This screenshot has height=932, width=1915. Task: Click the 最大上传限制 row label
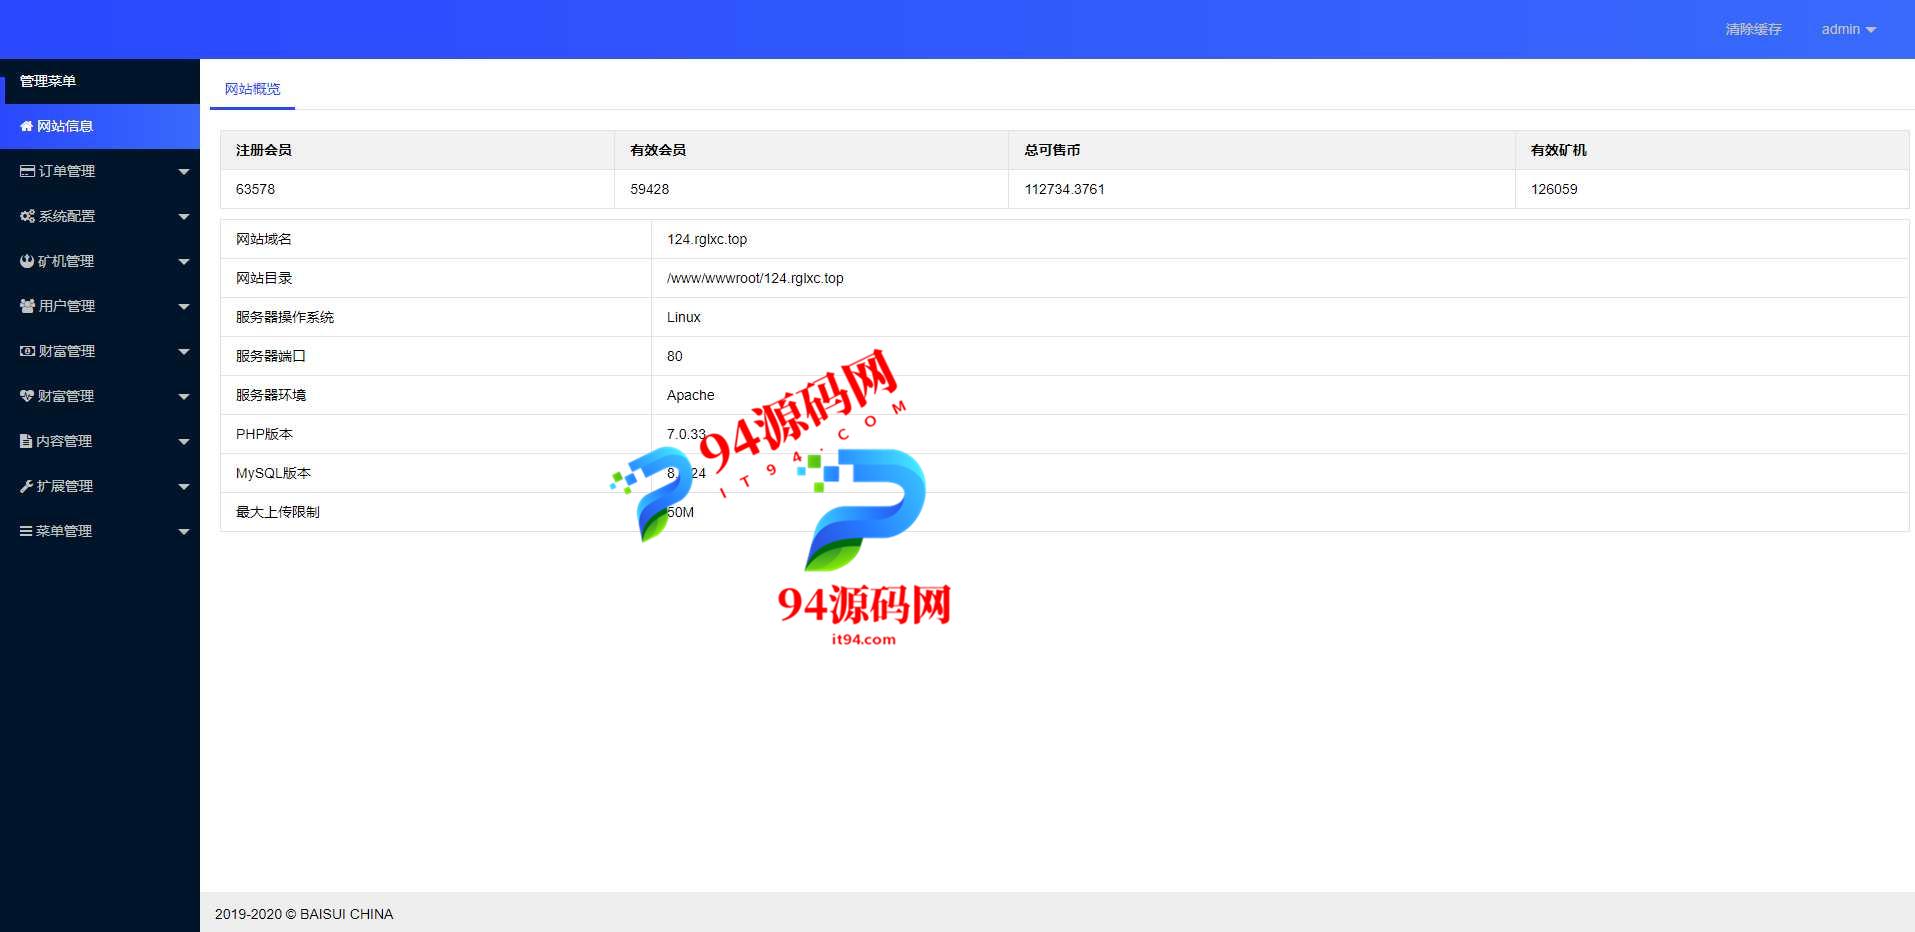(x=278, y=512)
